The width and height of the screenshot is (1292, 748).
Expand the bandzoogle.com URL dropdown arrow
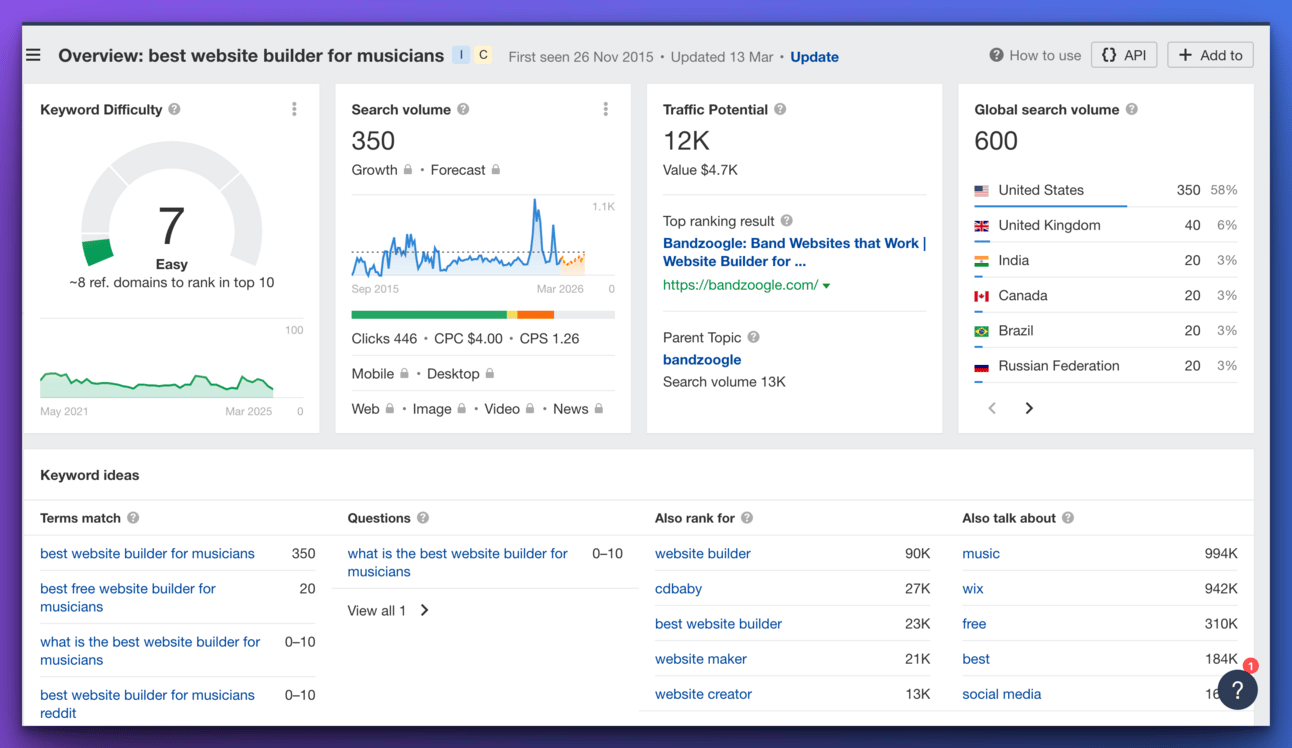827,286
